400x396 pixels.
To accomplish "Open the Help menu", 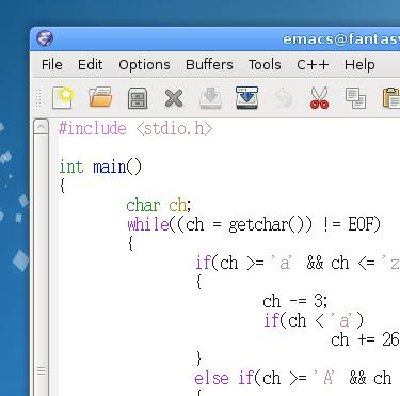I will pos(360,65).
